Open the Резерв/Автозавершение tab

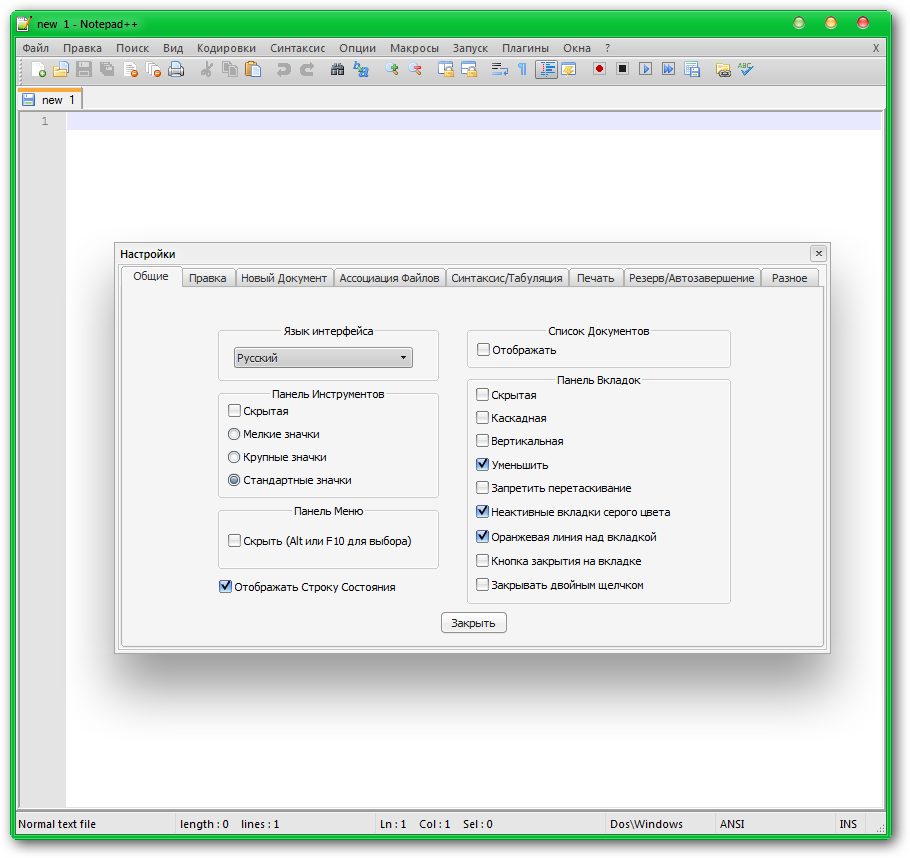tap(692, 278)
